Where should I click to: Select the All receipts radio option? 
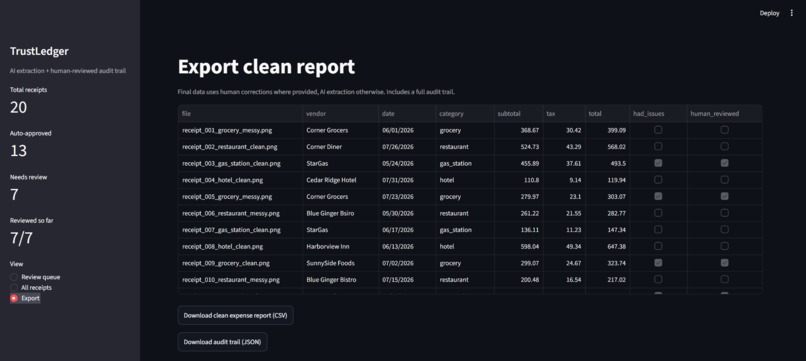[31, 287]
